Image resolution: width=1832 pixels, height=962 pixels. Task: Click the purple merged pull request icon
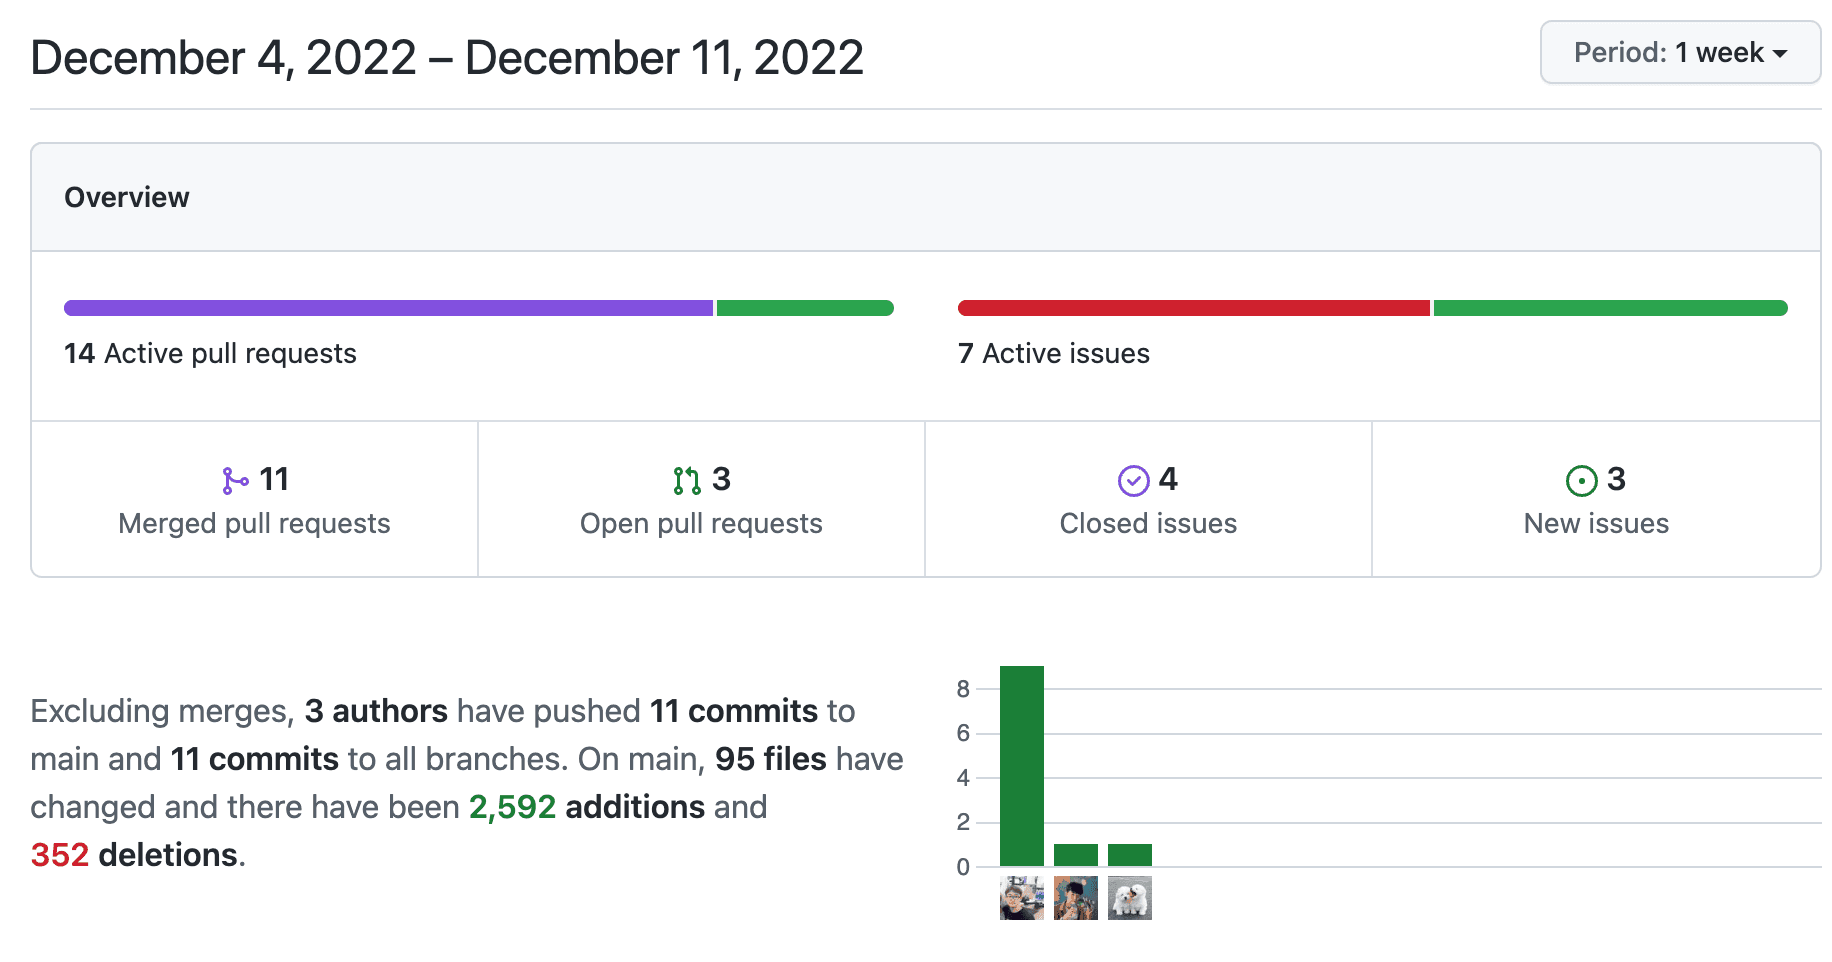tap(235, 481)
